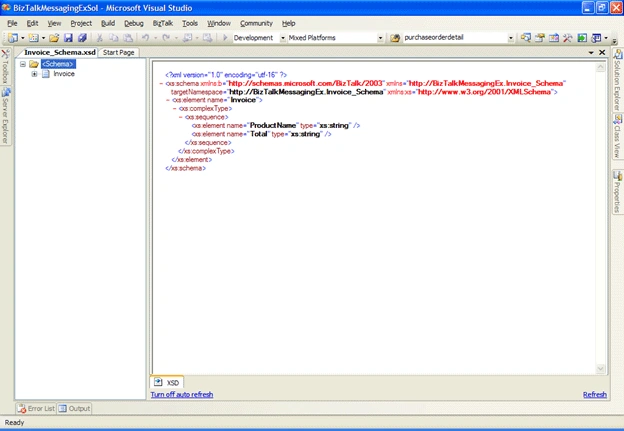The image size is (624, 431).
Task: Click the Cut scissors icon
Action: click(x=99, y=38)
